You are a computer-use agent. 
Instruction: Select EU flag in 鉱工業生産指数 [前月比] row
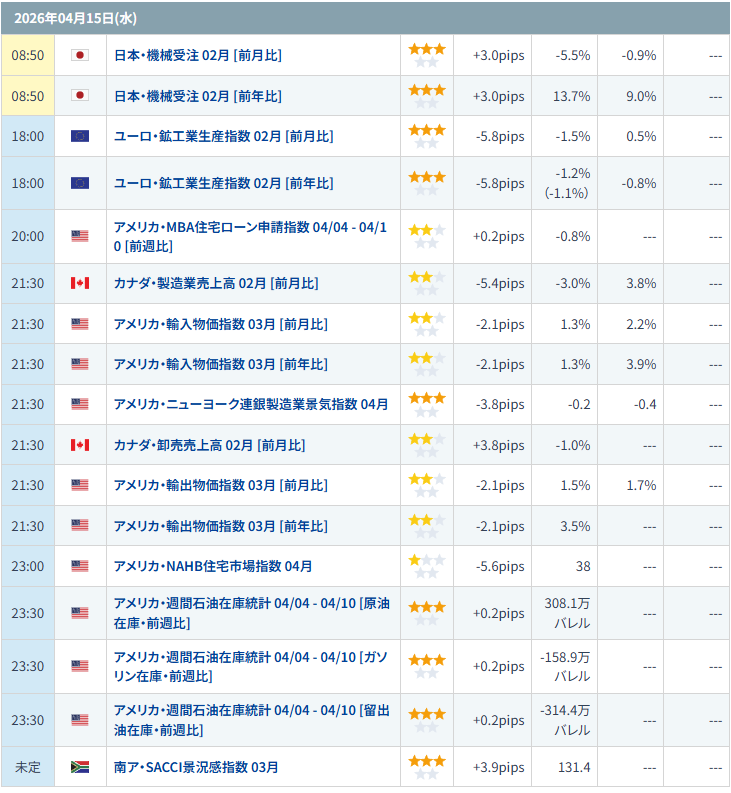(80, 136)
